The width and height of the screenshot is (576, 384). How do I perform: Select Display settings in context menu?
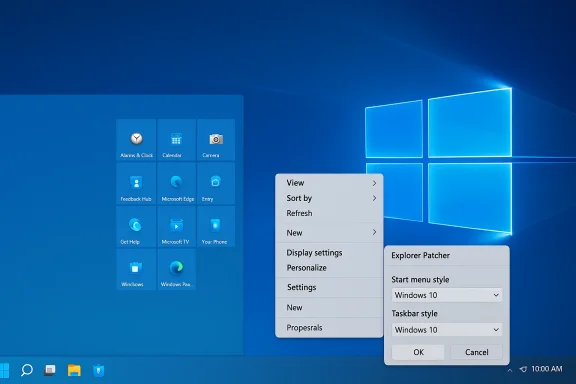click(329, 252)
